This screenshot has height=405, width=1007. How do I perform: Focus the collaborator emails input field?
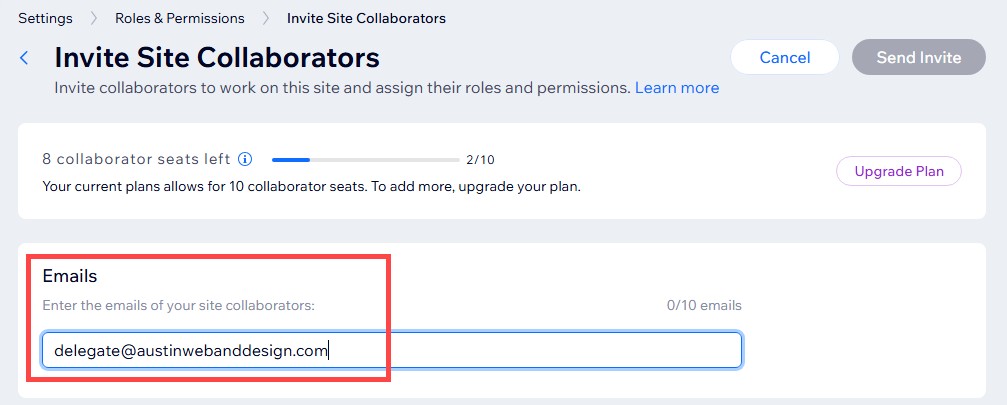click(392, 350)
